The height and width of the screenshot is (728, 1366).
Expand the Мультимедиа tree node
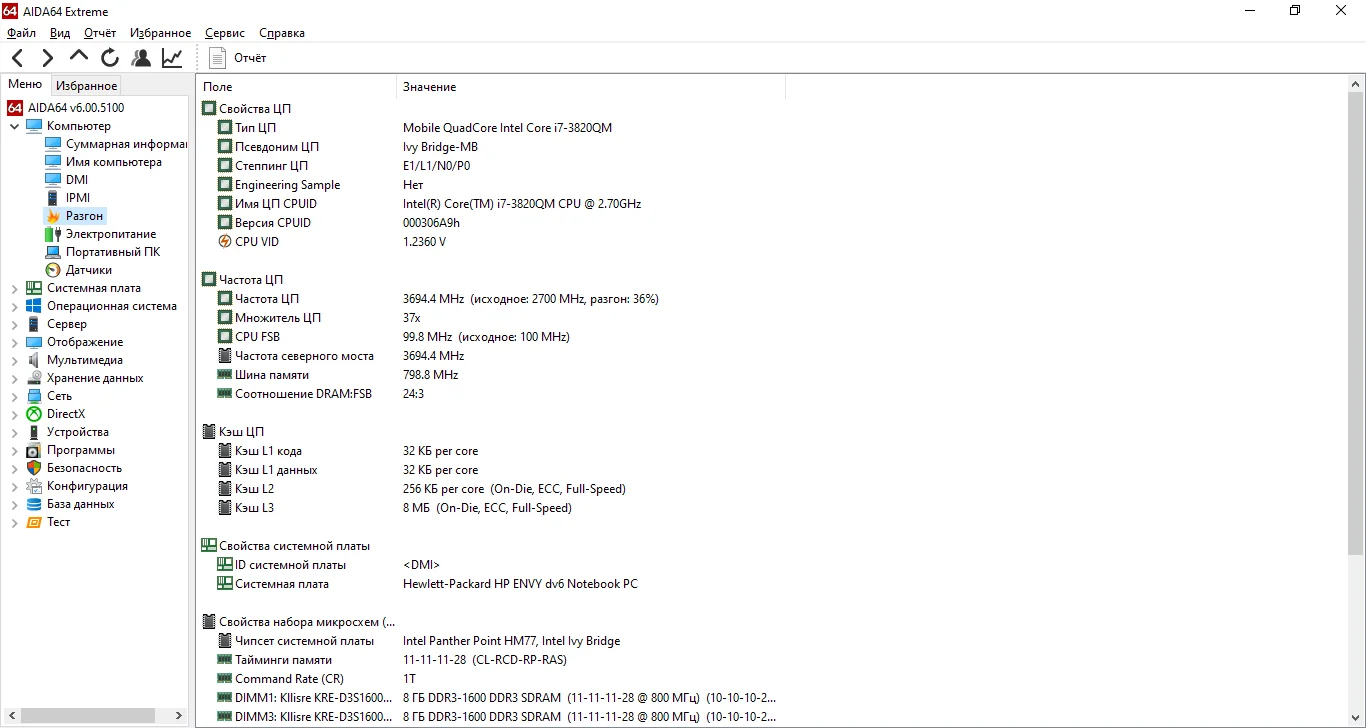click(x=14, y=360)
